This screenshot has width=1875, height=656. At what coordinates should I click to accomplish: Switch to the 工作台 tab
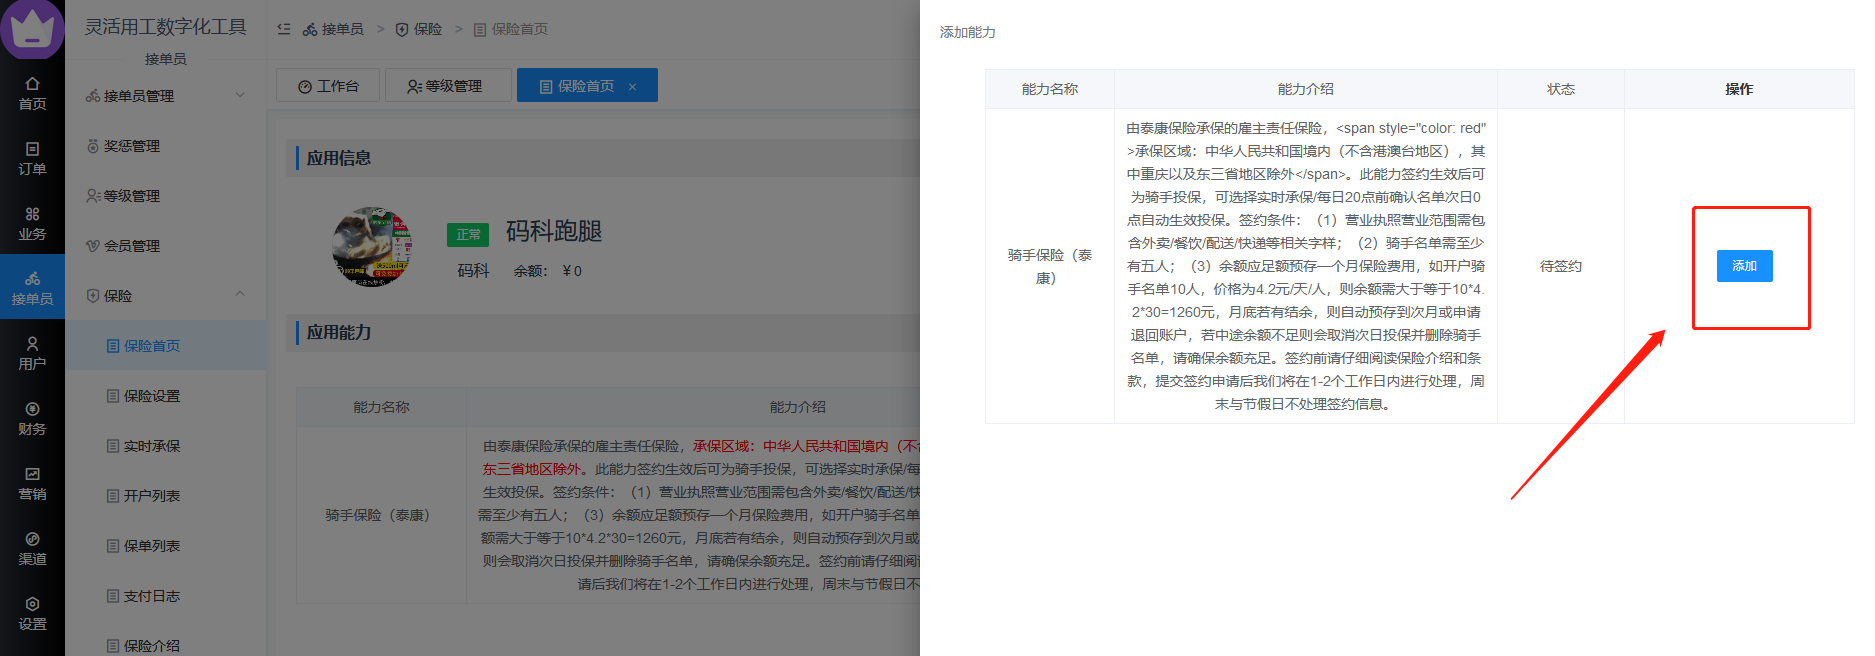pyautogui.click(x=328, y=86)
